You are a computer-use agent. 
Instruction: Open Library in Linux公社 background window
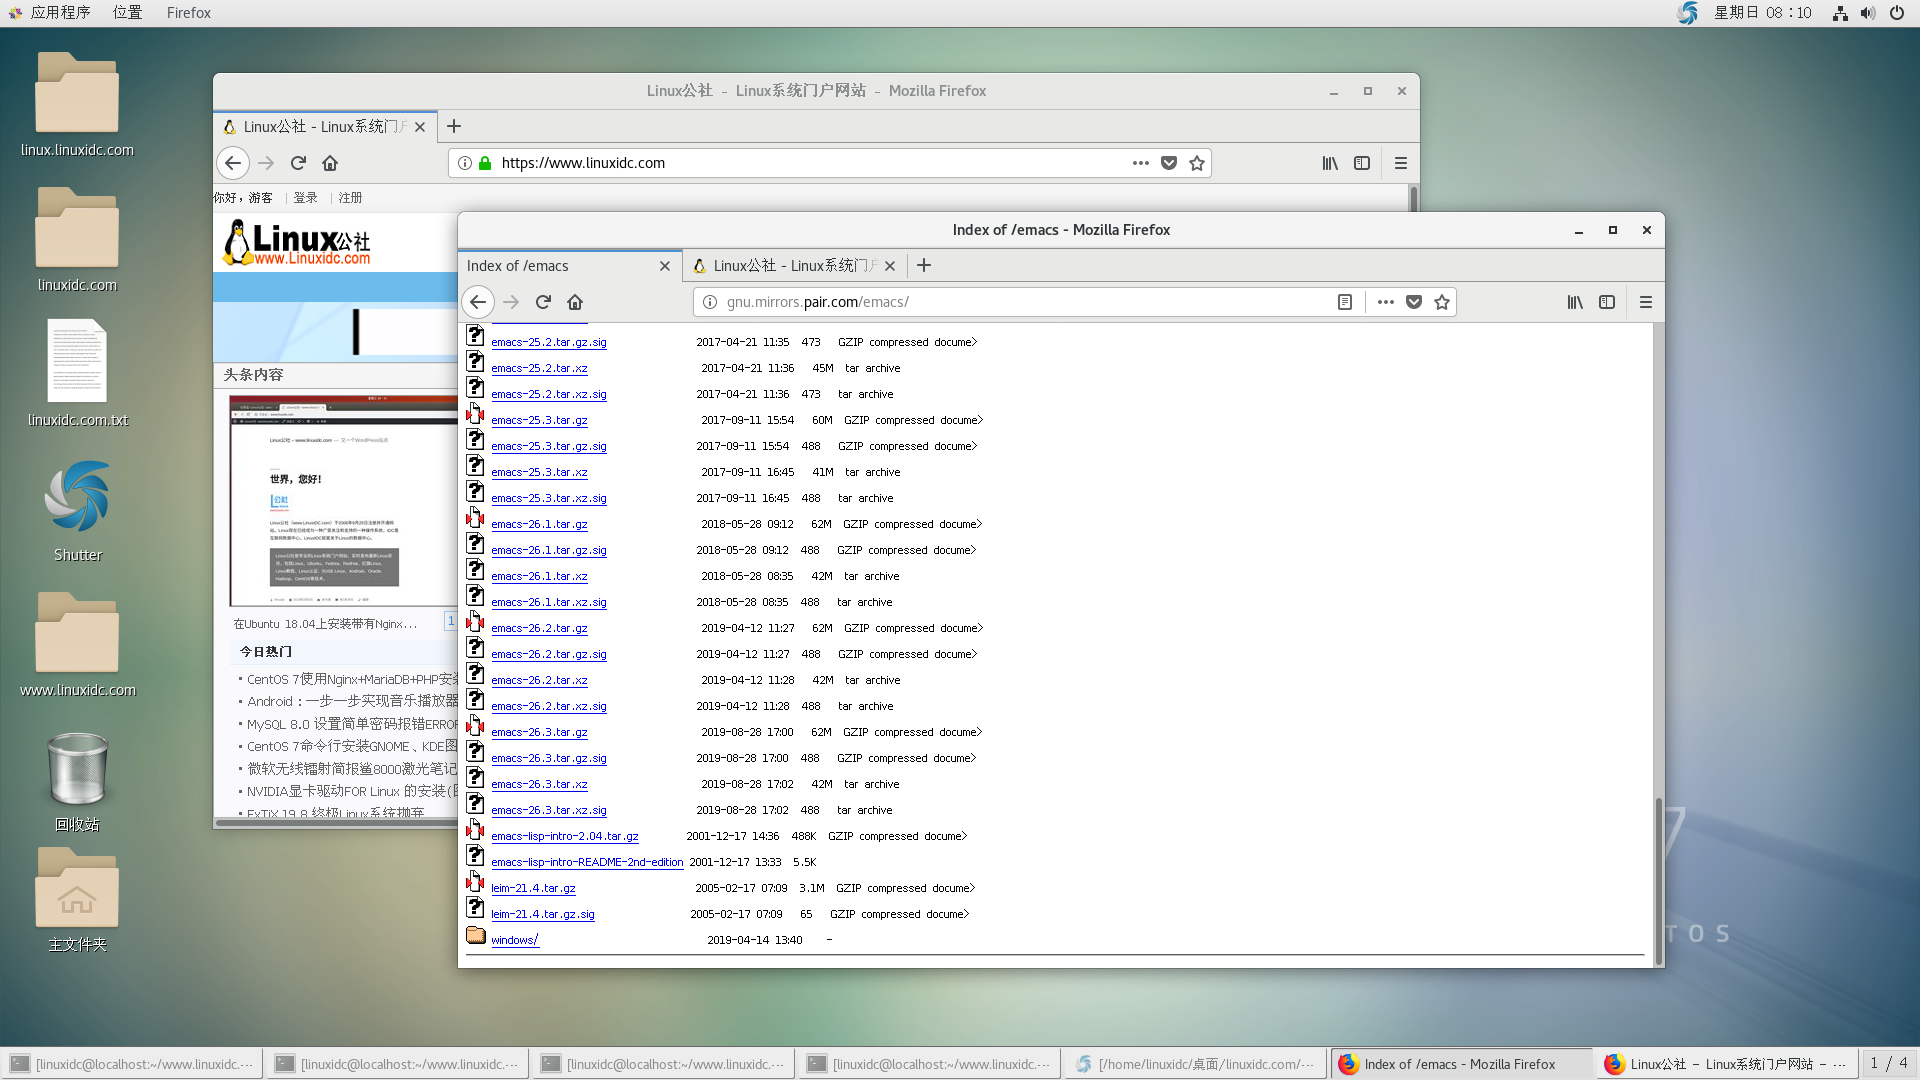(1330, 163)
